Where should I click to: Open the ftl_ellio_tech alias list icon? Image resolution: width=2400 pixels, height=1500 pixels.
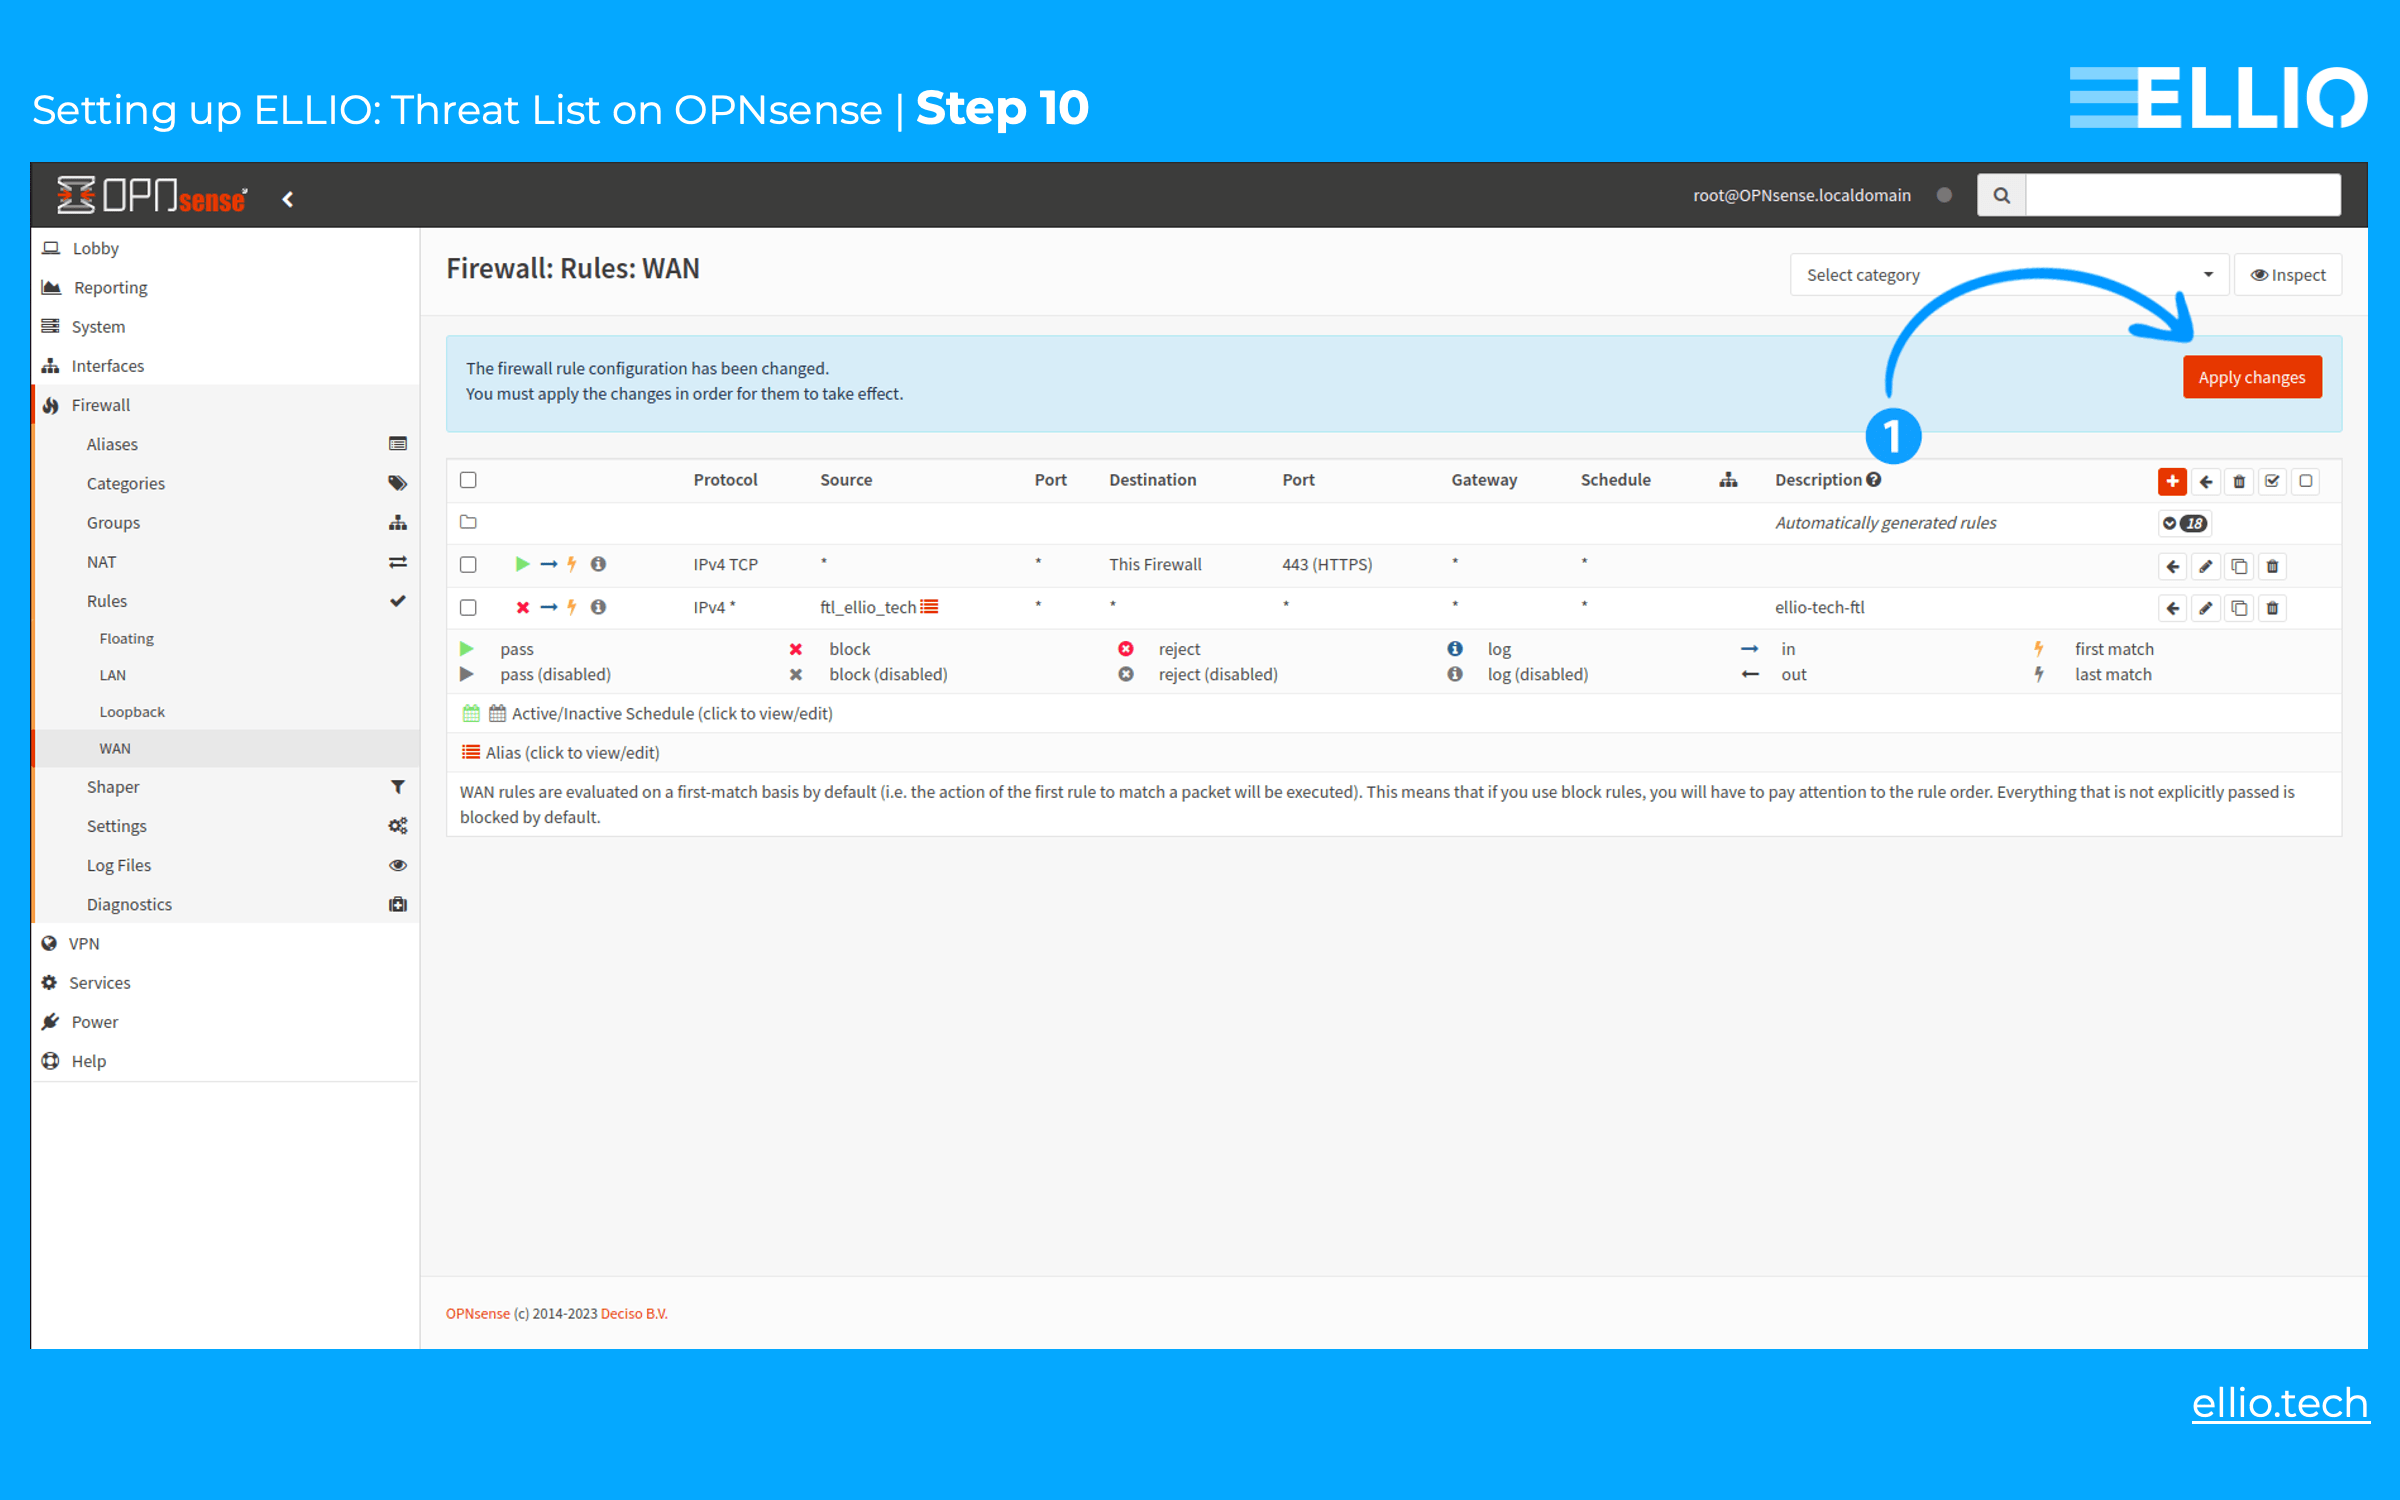tap(929, 606)
